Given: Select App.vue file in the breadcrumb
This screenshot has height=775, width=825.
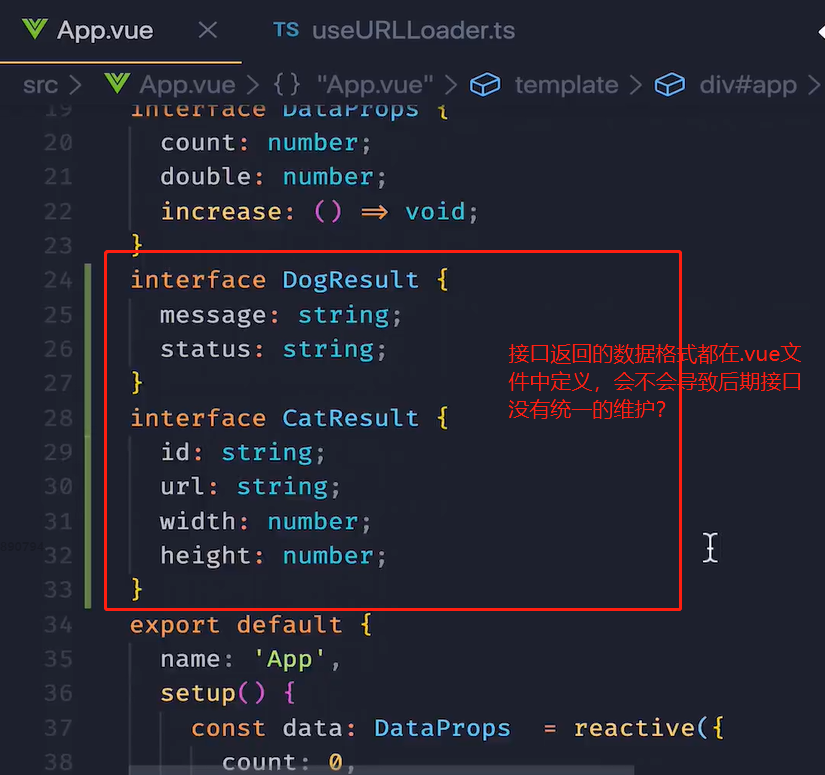Looking at the screenshot, I should (187, 85).
